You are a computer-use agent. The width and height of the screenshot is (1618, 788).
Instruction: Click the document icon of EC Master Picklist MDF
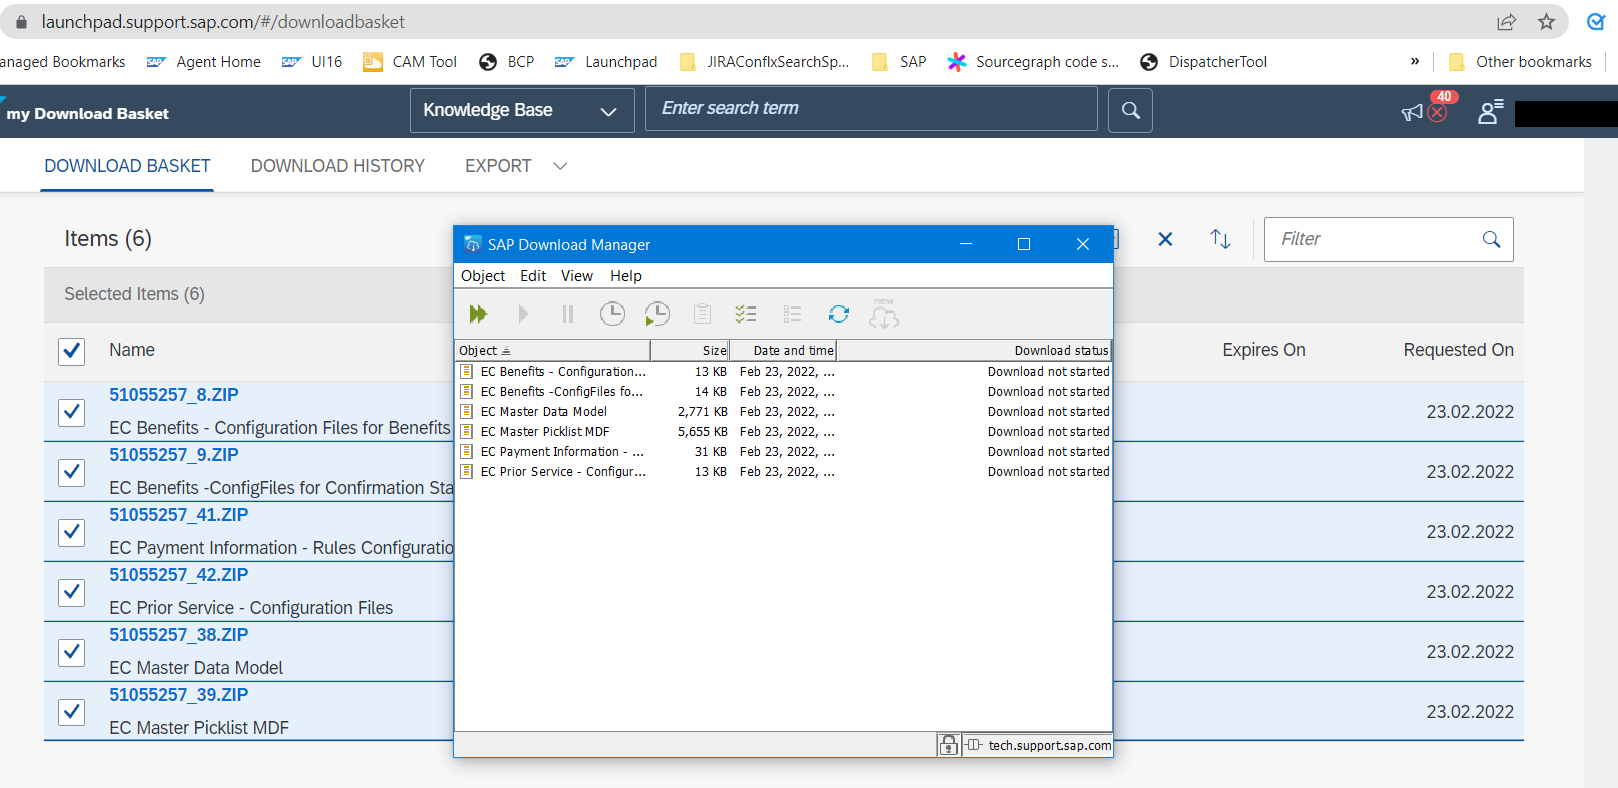[467, 431]
